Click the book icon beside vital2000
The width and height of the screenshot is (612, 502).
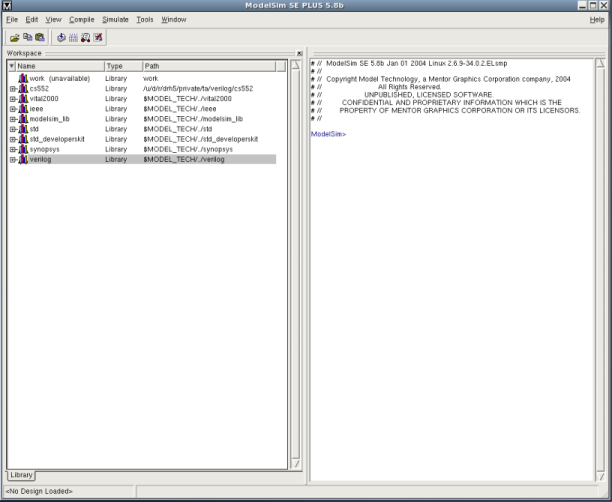click(x=23, y=99)
